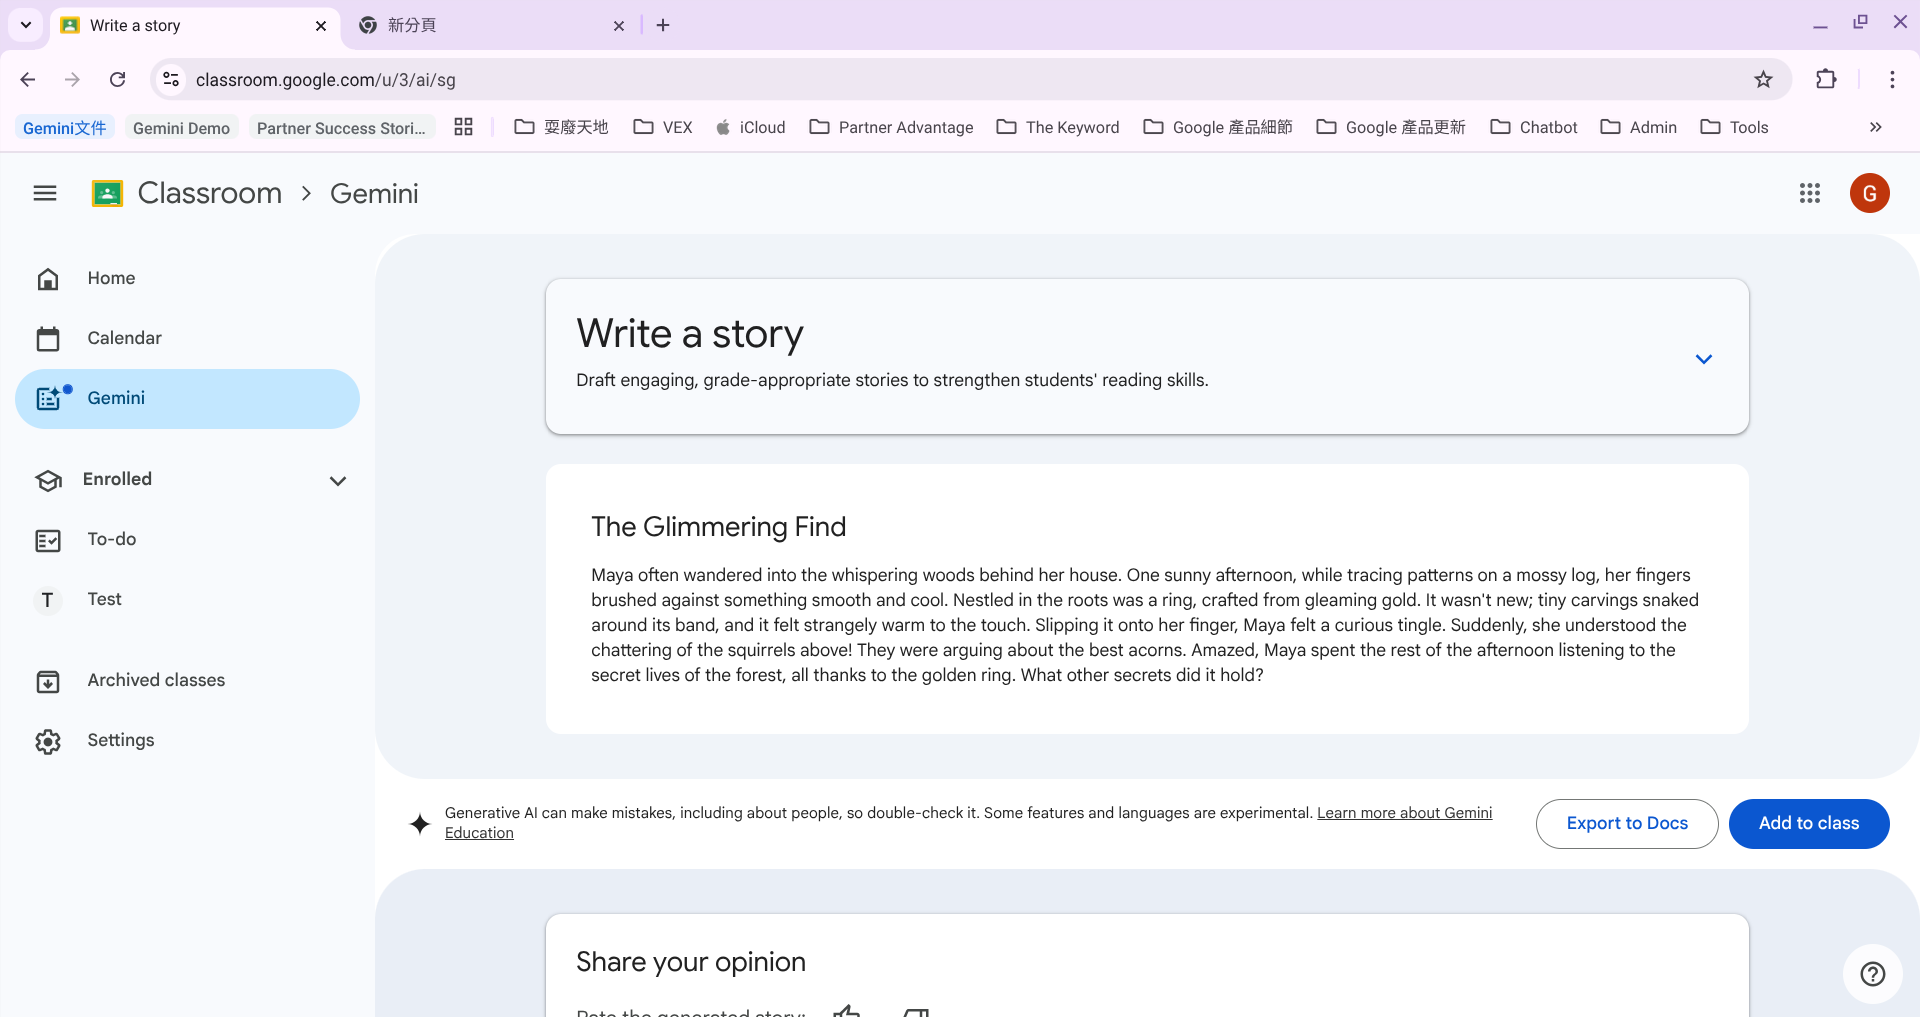The height and width of the screenshot is (1017, 1920).
Task: Click the Classroom logo icon
Action: click(x=107, y=193)
